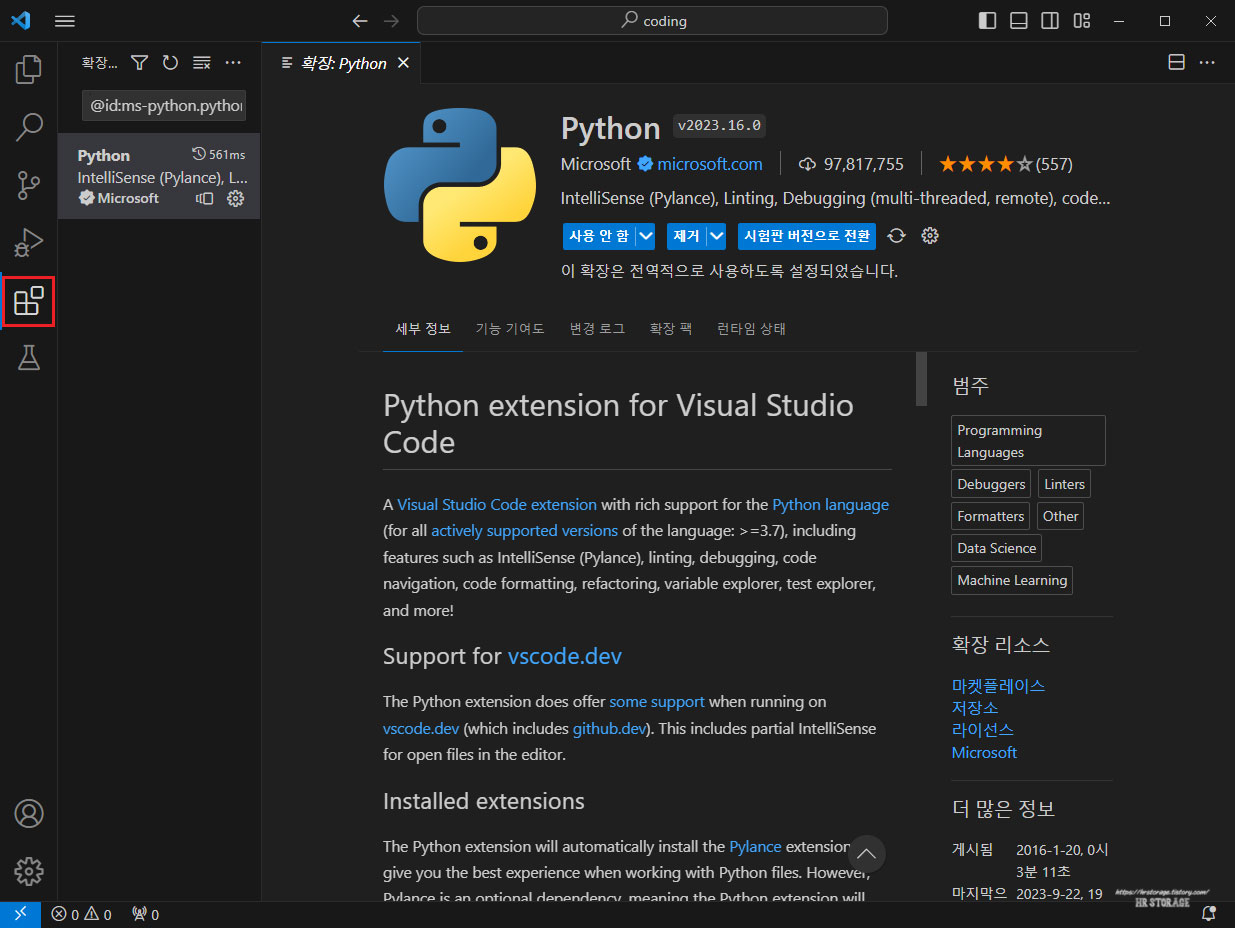Open the Extensions view icon
1235x928 pixels.
[x=29, y=301]
